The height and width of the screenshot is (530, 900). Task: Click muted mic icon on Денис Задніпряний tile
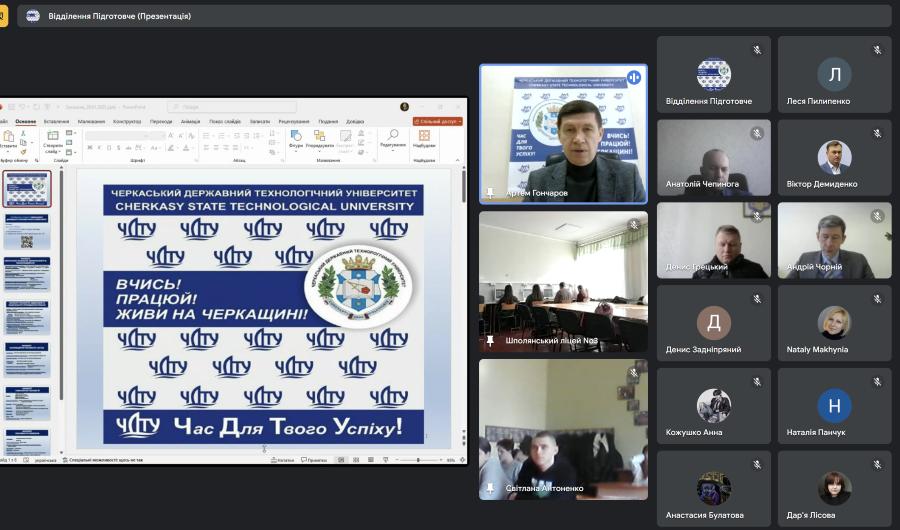point(757,299)
